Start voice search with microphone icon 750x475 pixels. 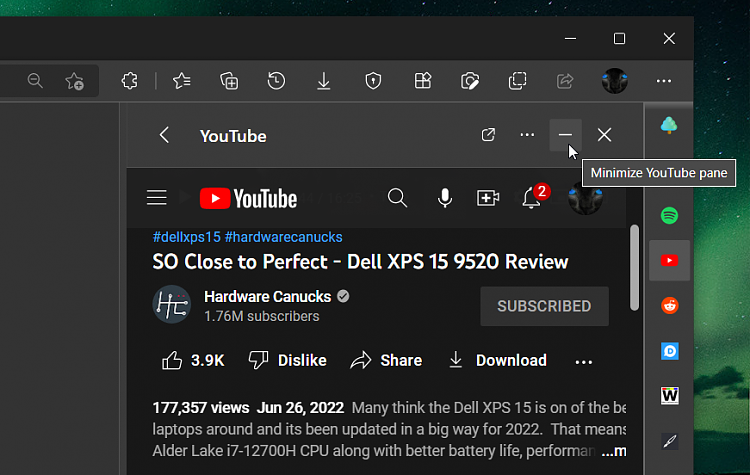click(x=444, y=198)
